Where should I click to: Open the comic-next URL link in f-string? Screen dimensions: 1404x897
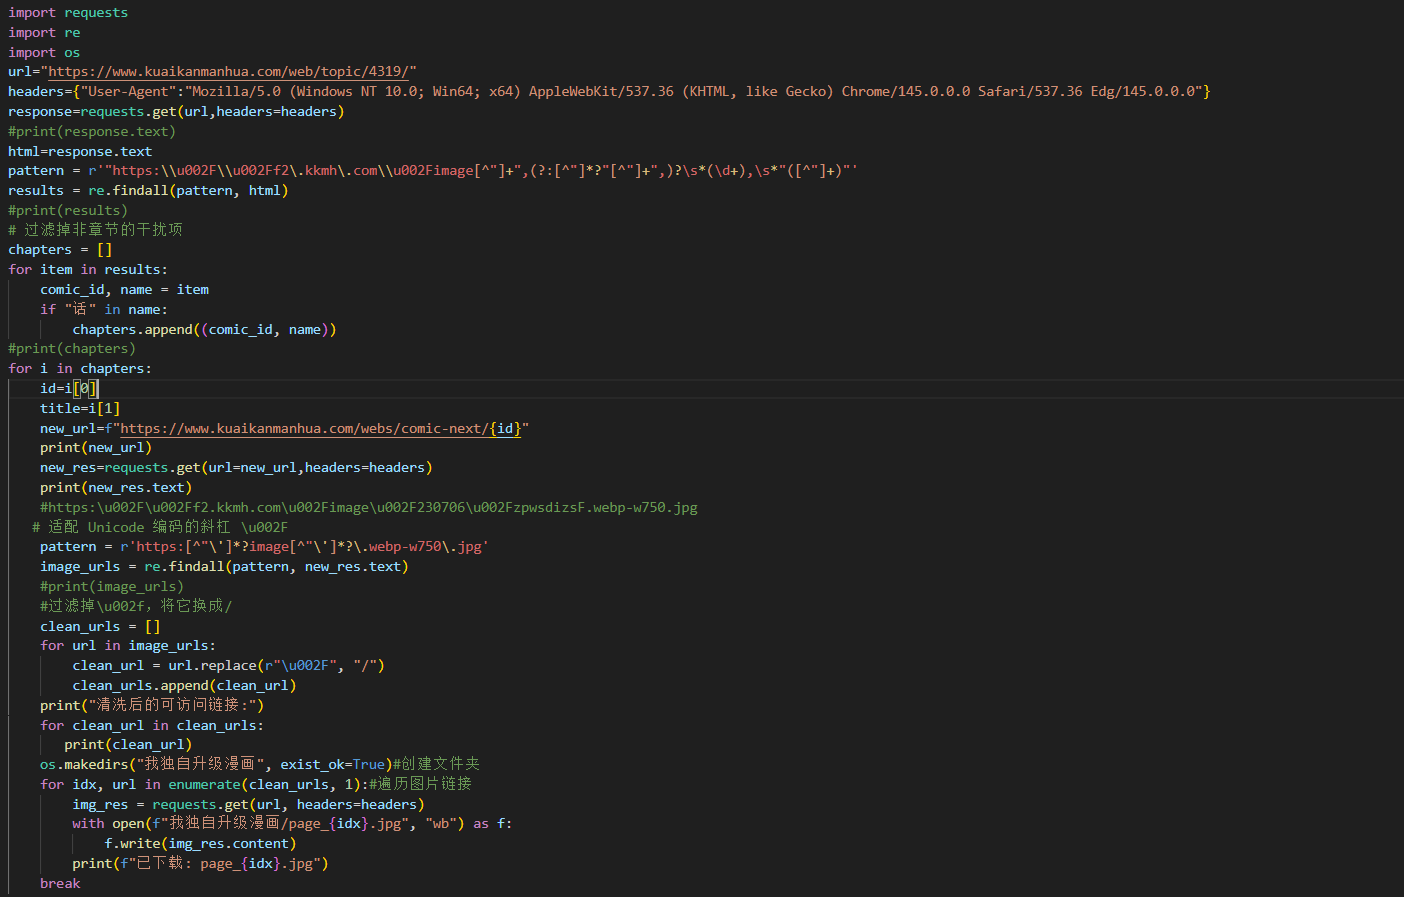[320, 428]
